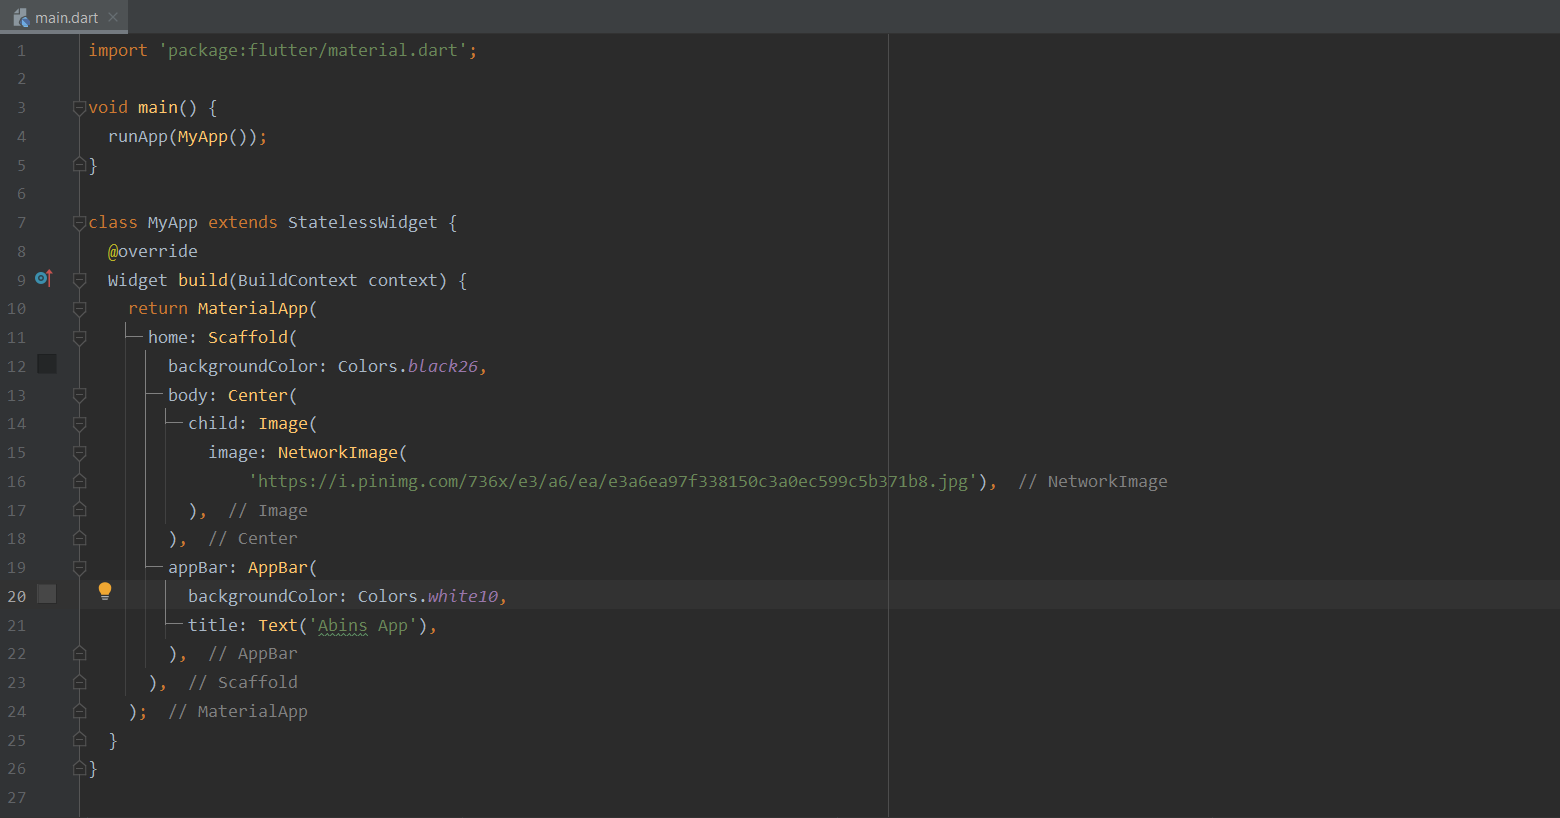
Task: Collapse the Scaffold widget fold marker
Action: click(79, 336)
